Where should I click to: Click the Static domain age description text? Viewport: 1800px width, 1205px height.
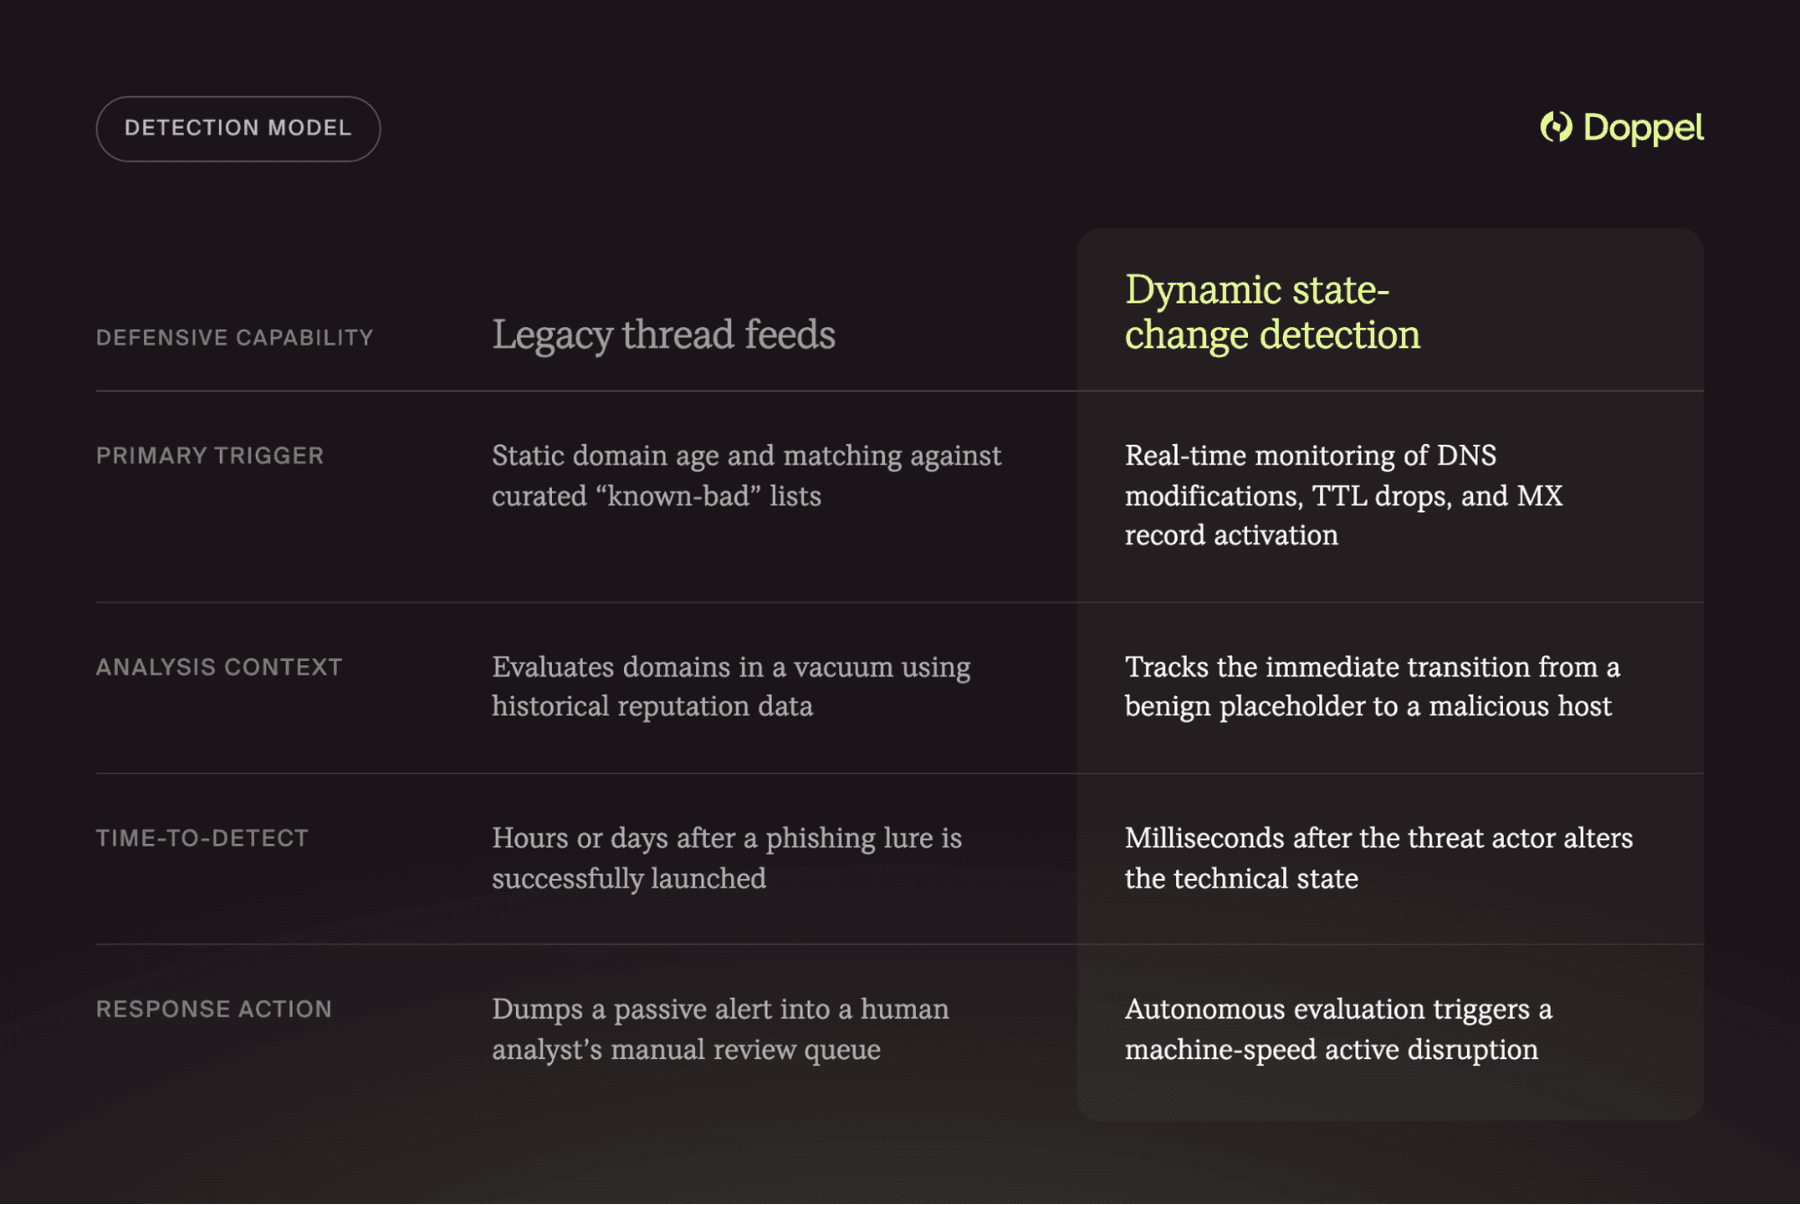[746, 476]
